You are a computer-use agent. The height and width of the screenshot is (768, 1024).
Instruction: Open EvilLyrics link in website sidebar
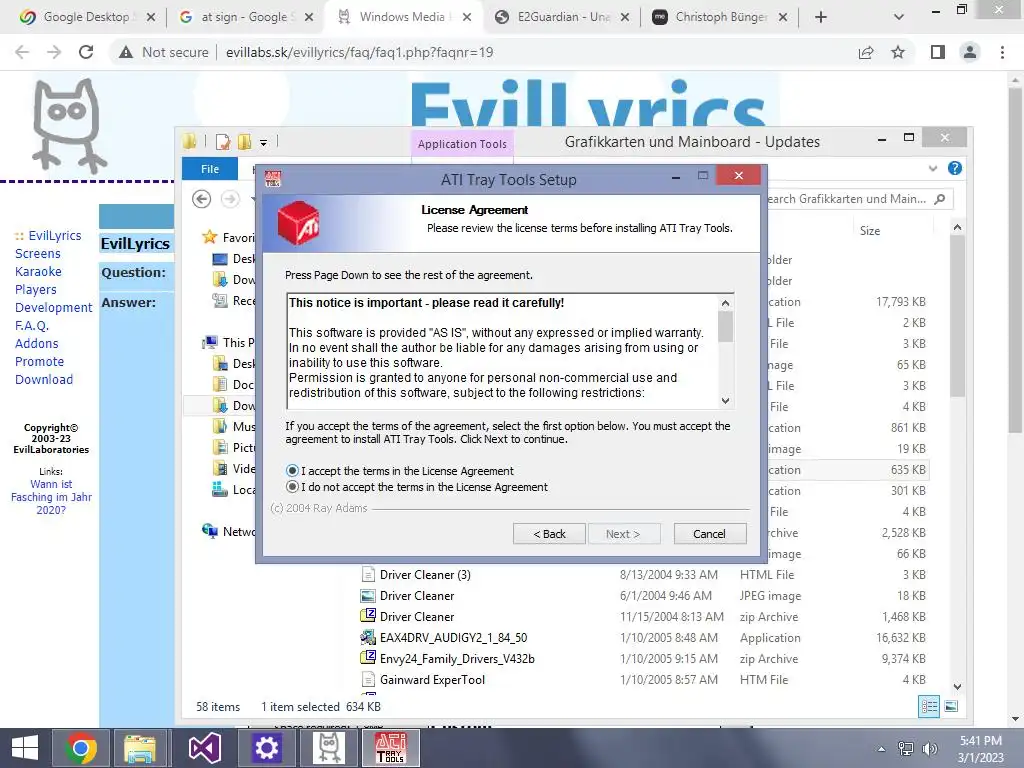click(55, 236)
